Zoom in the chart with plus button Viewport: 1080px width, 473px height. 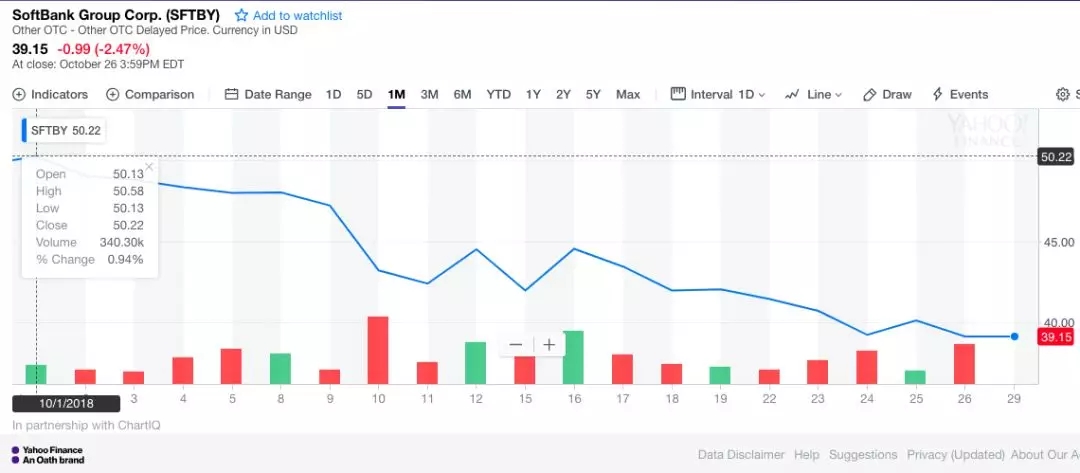[x=549, y=344]
